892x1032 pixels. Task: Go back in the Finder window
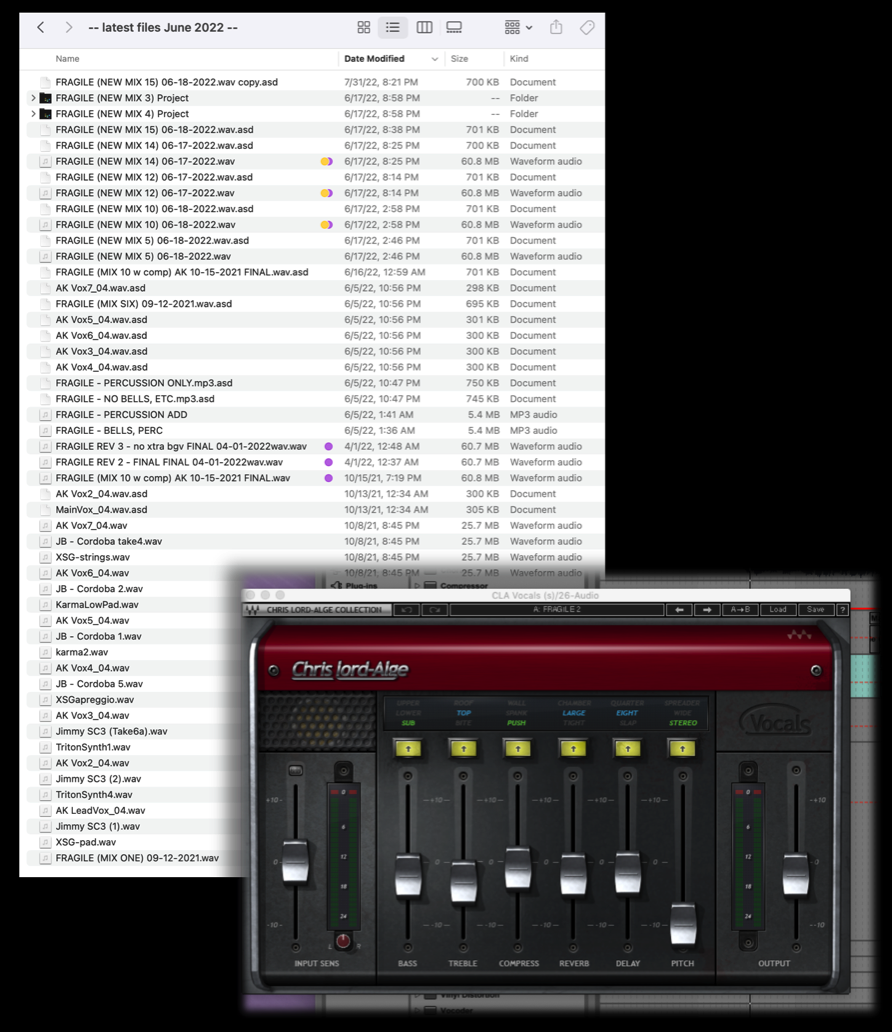(41, 28)
